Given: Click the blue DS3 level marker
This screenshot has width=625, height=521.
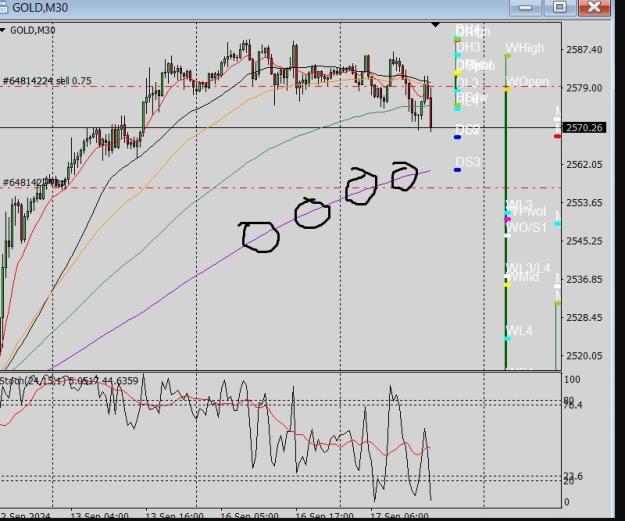Looking at the screenshot, I should (x=458, y=170).
